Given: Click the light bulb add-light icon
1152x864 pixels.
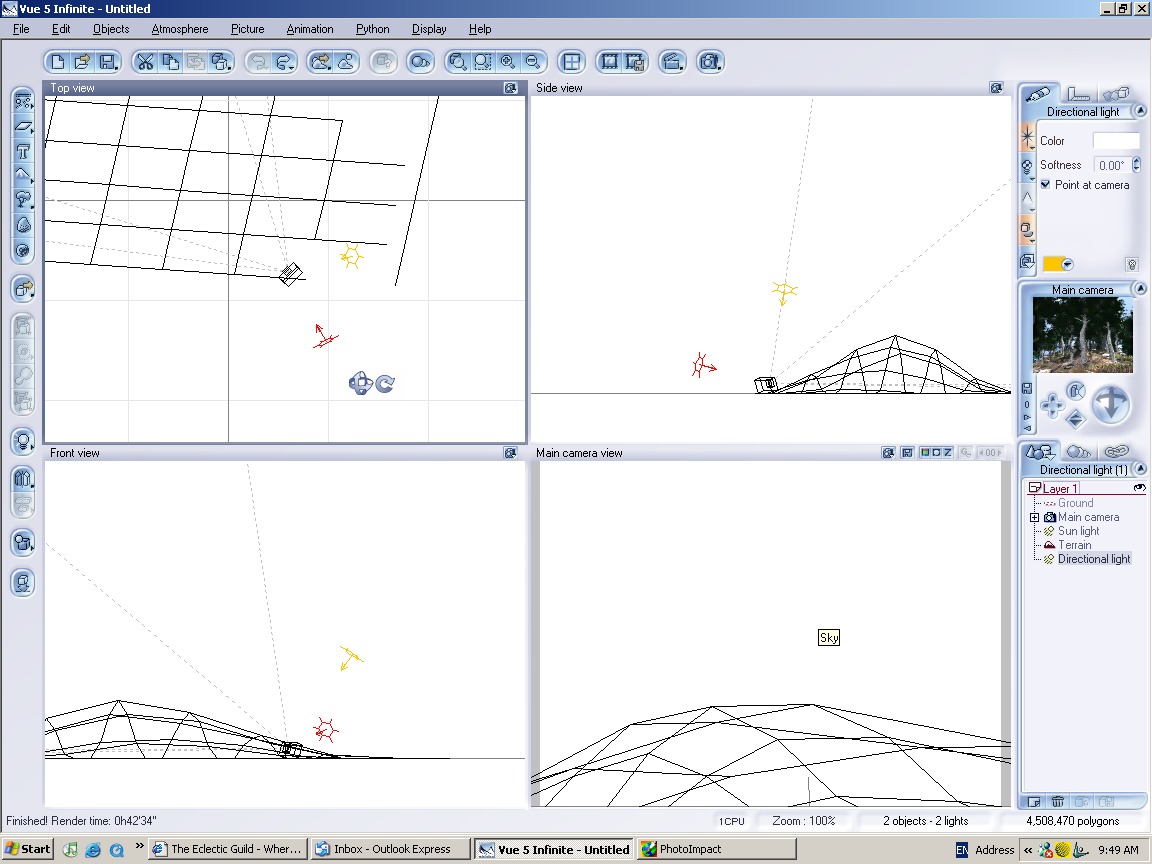Looking at the screenshot, I should point(23,441).
